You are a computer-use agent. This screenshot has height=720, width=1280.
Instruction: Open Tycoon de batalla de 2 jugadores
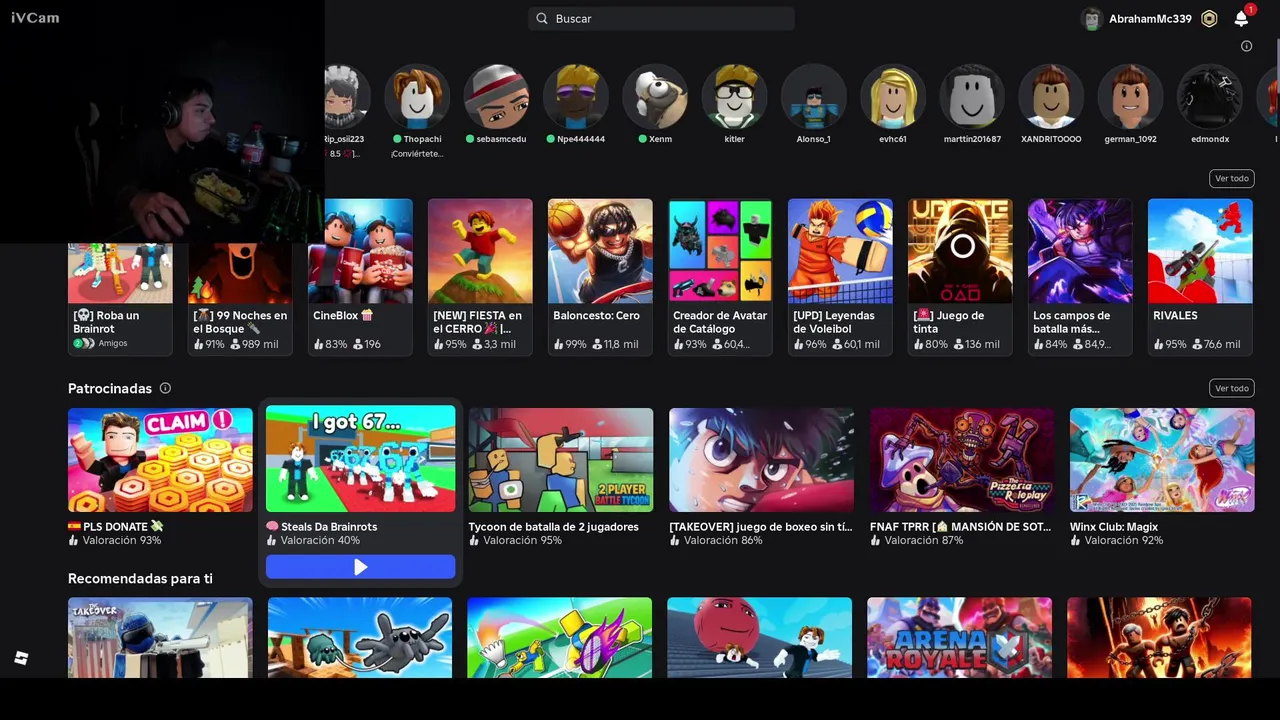pyautogui.click(x=561, y=460)
